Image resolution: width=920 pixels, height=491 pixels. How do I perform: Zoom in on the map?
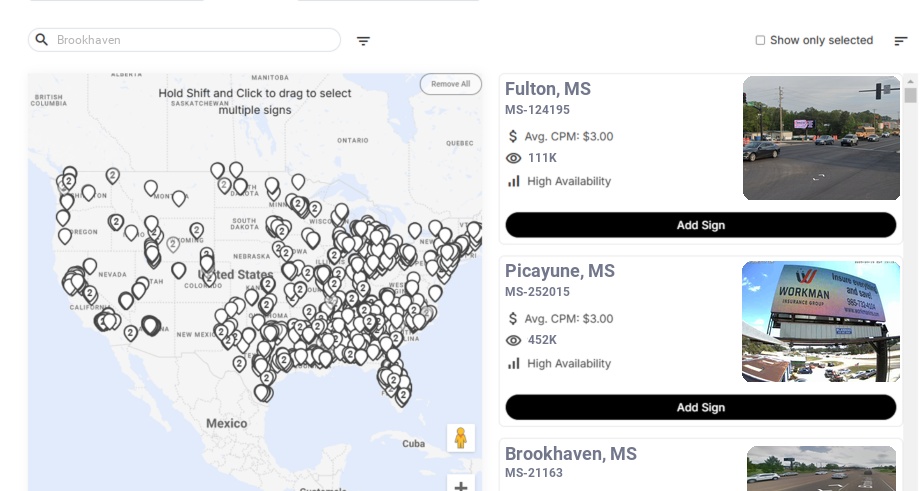461,486
